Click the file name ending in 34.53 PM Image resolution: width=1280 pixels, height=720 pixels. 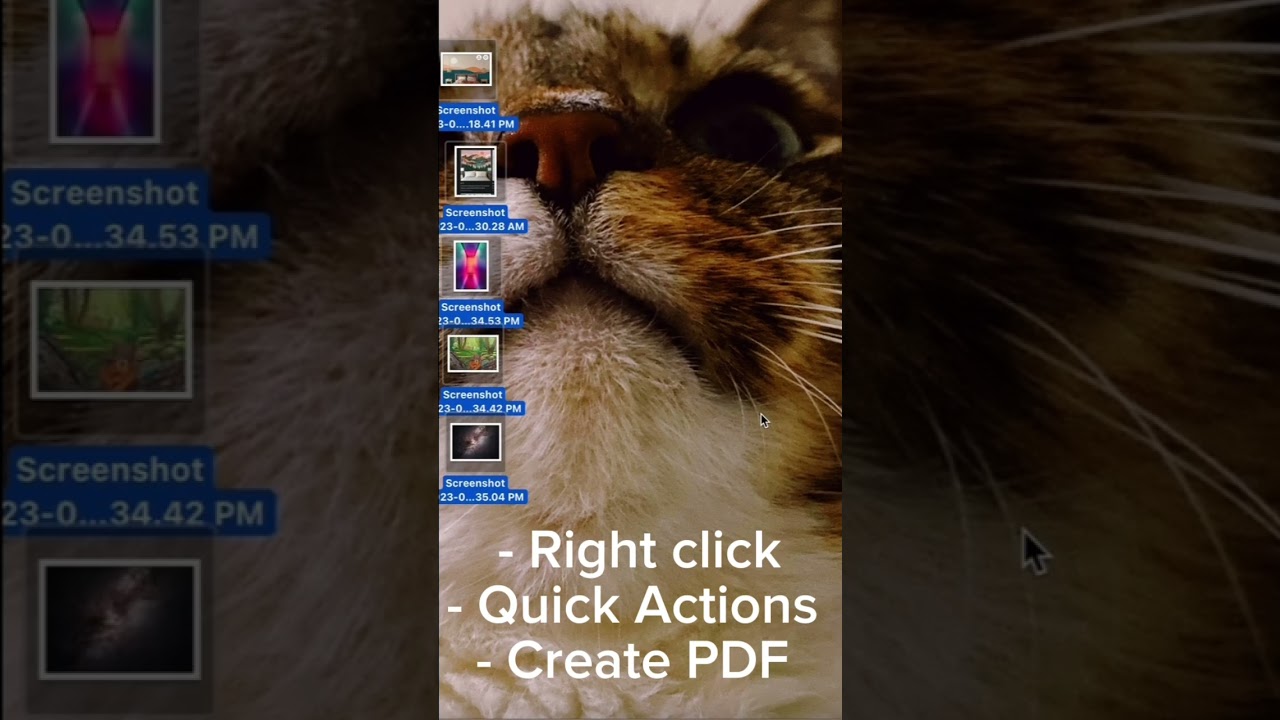pyautogui.click(x=480, y=314)
